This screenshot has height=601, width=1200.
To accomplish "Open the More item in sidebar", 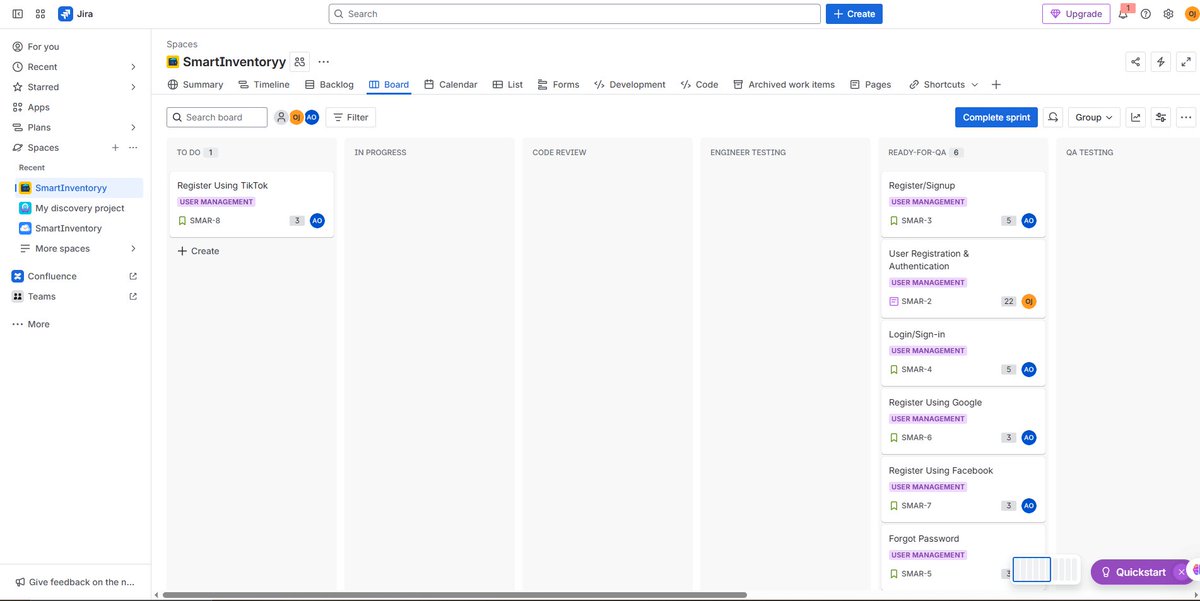I will (76, 324).
